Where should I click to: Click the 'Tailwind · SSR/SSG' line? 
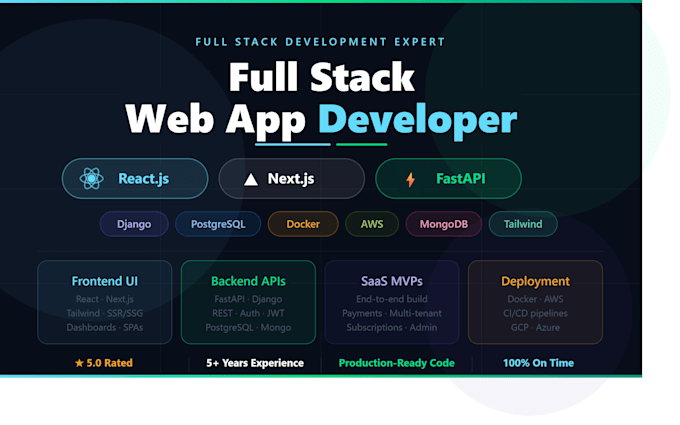coord(105,313)
